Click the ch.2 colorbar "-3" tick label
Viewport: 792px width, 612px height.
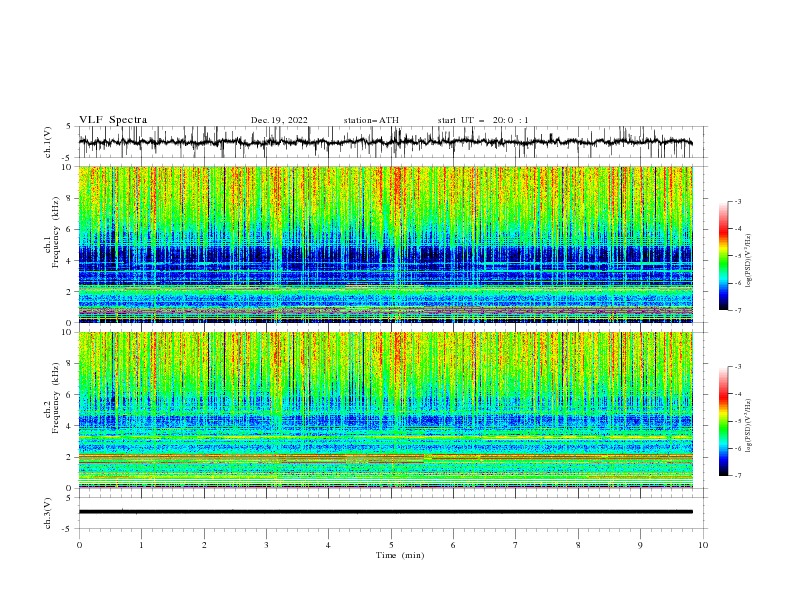click(x=737, y=367)
